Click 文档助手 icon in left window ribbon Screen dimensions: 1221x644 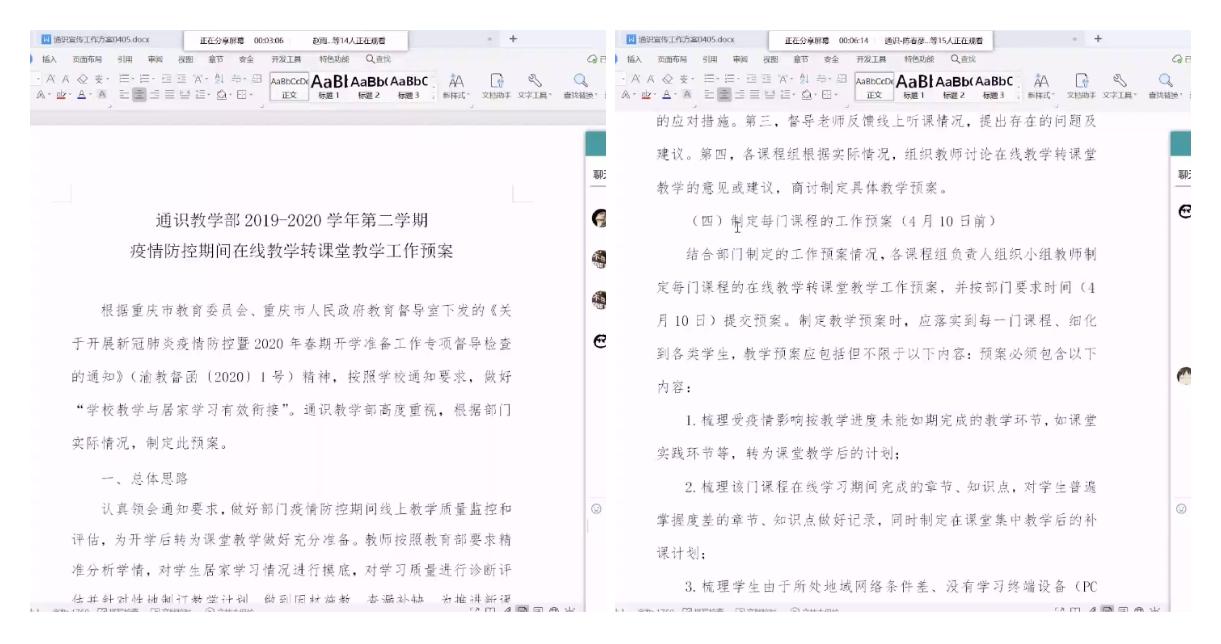pyautogui.click(x=497, y=83)
